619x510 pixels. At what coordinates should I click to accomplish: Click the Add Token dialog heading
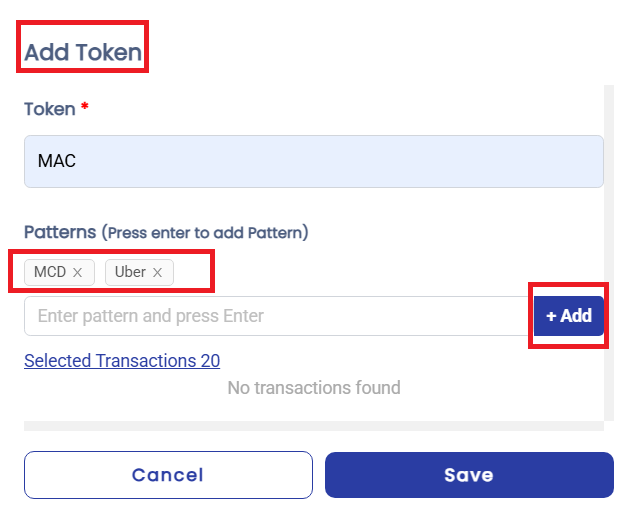pos(83,52)
